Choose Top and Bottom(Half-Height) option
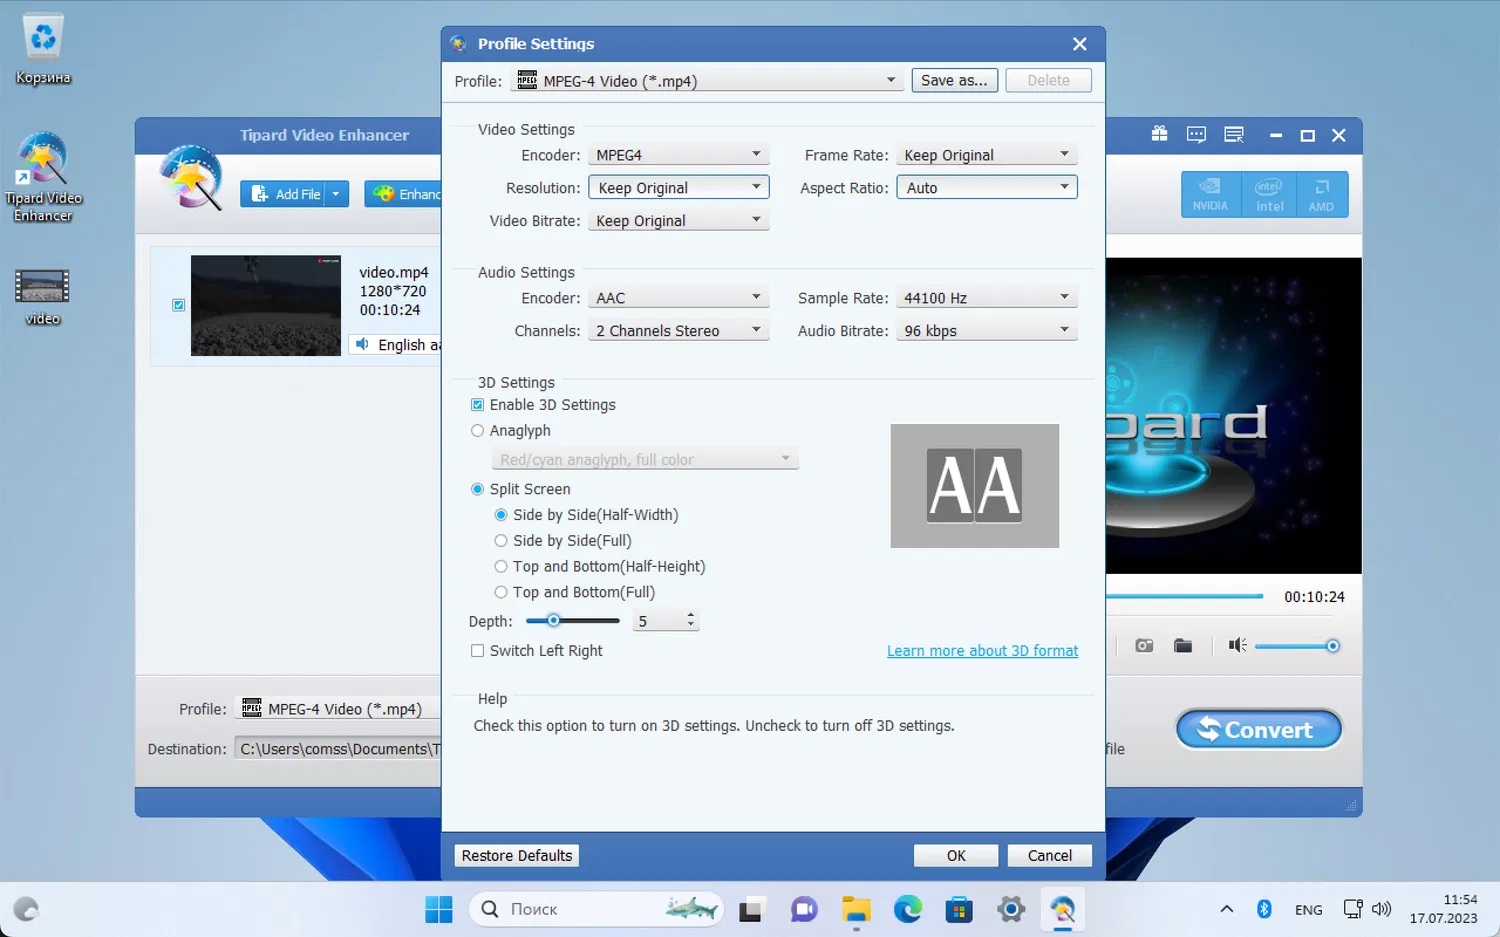The image size is (1500, 937). pos(501,567)
